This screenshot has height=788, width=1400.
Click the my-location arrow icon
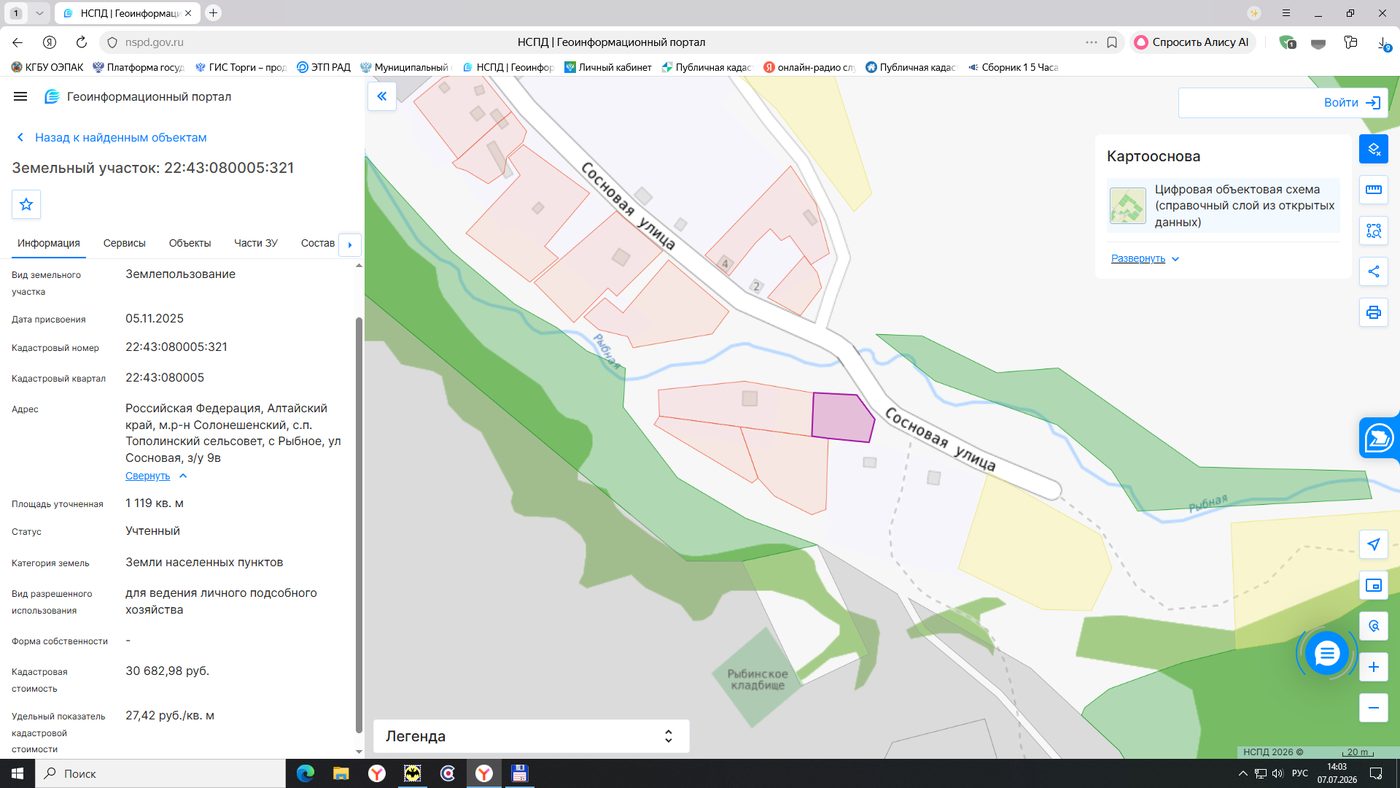pos(1373,544)
